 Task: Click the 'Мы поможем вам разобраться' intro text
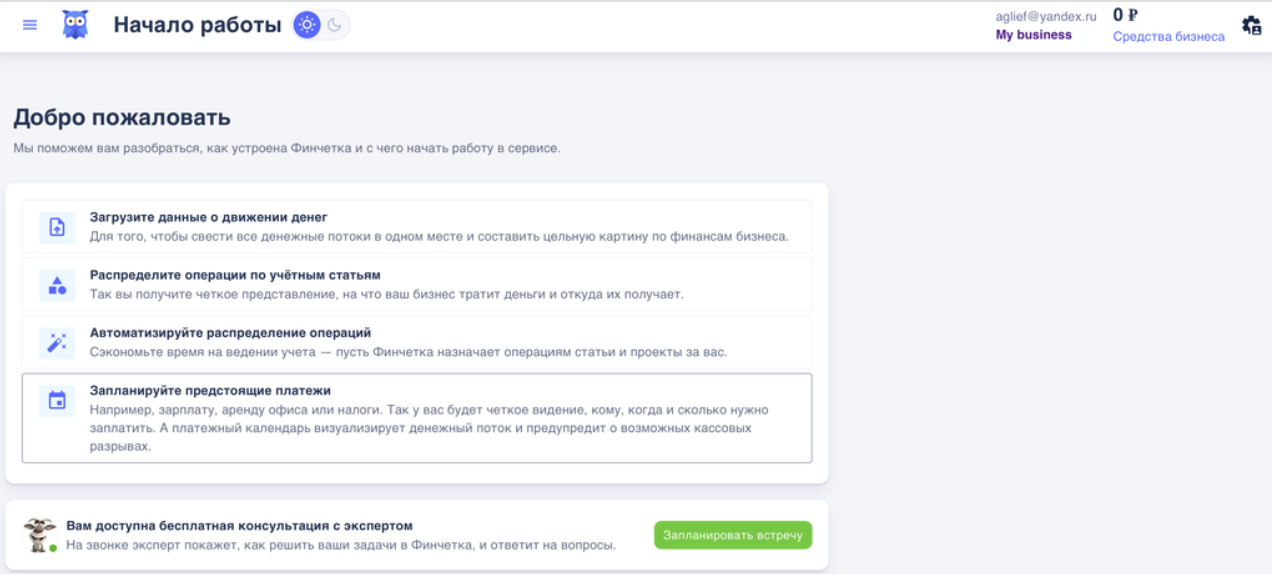pos(287,148)
